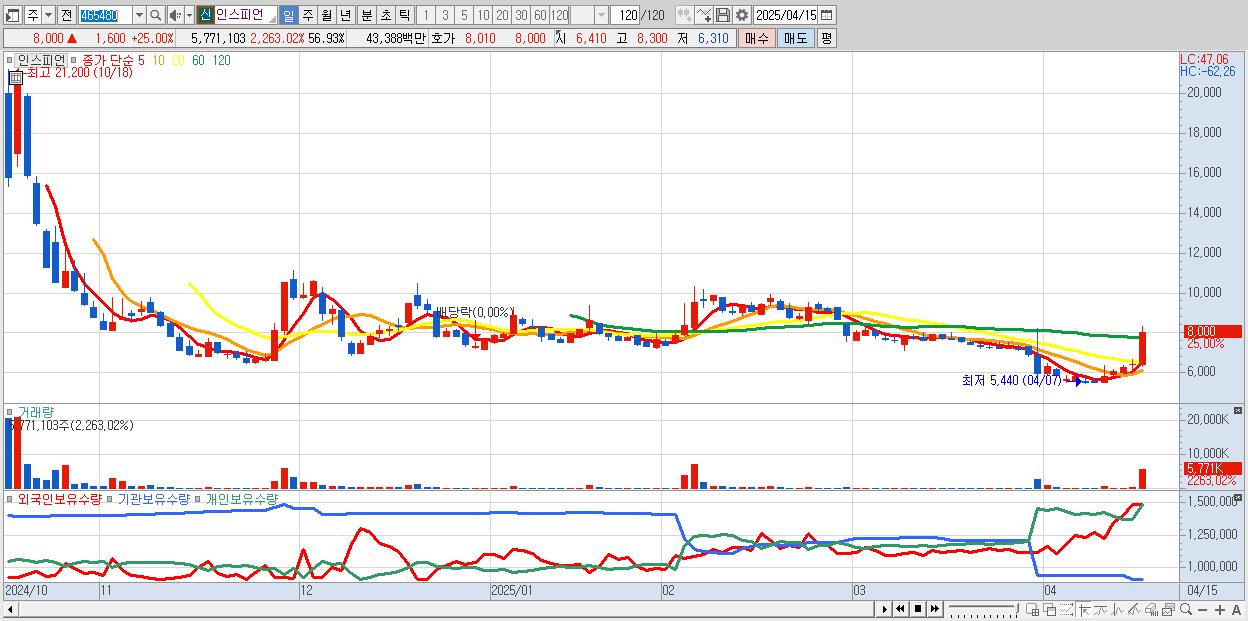Image resolution: width=1248 pixels, height=621 pixels.
Task: Click the stop button in the bottom bar
Action: (917, 609)
